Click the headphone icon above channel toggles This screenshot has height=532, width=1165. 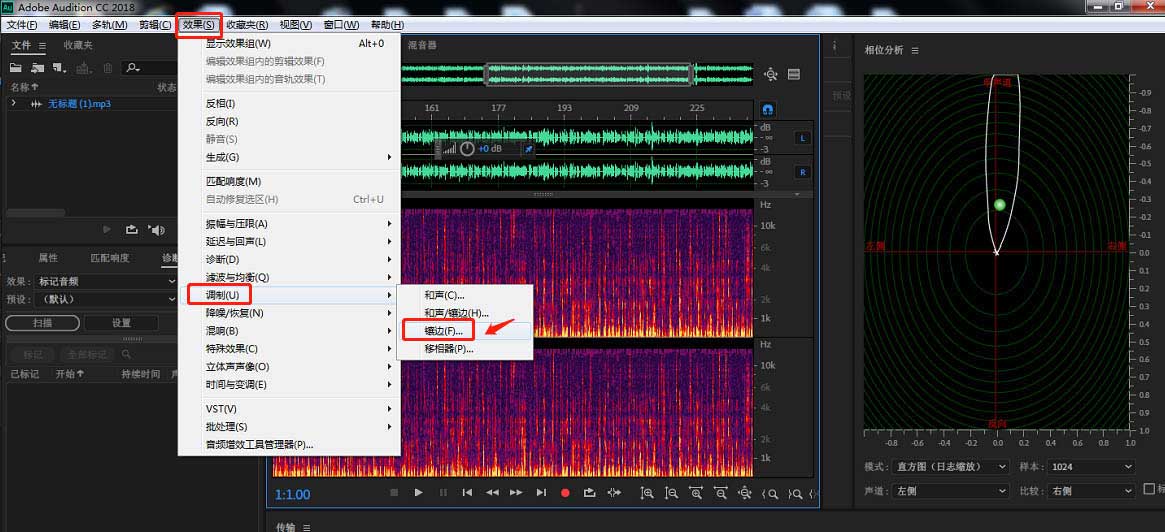point(768,109)
